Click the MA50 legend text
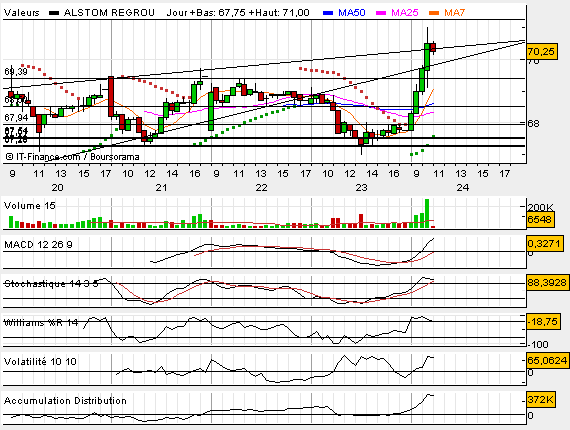The image size is (570, 430). pos(352,13)
